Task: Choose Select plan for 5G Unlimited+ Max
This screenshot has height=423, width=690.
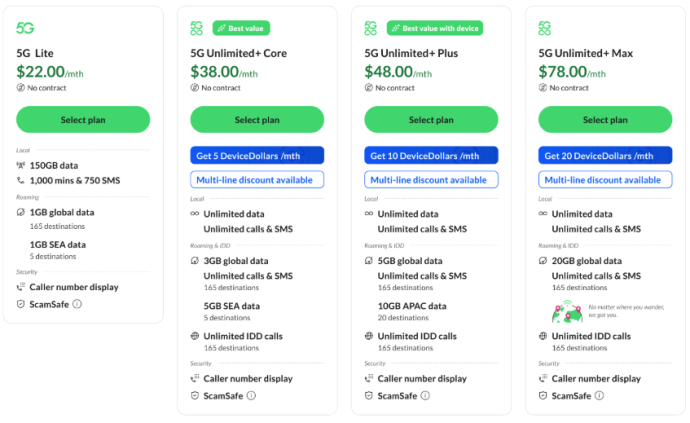Action: click(x=605, y=120)
